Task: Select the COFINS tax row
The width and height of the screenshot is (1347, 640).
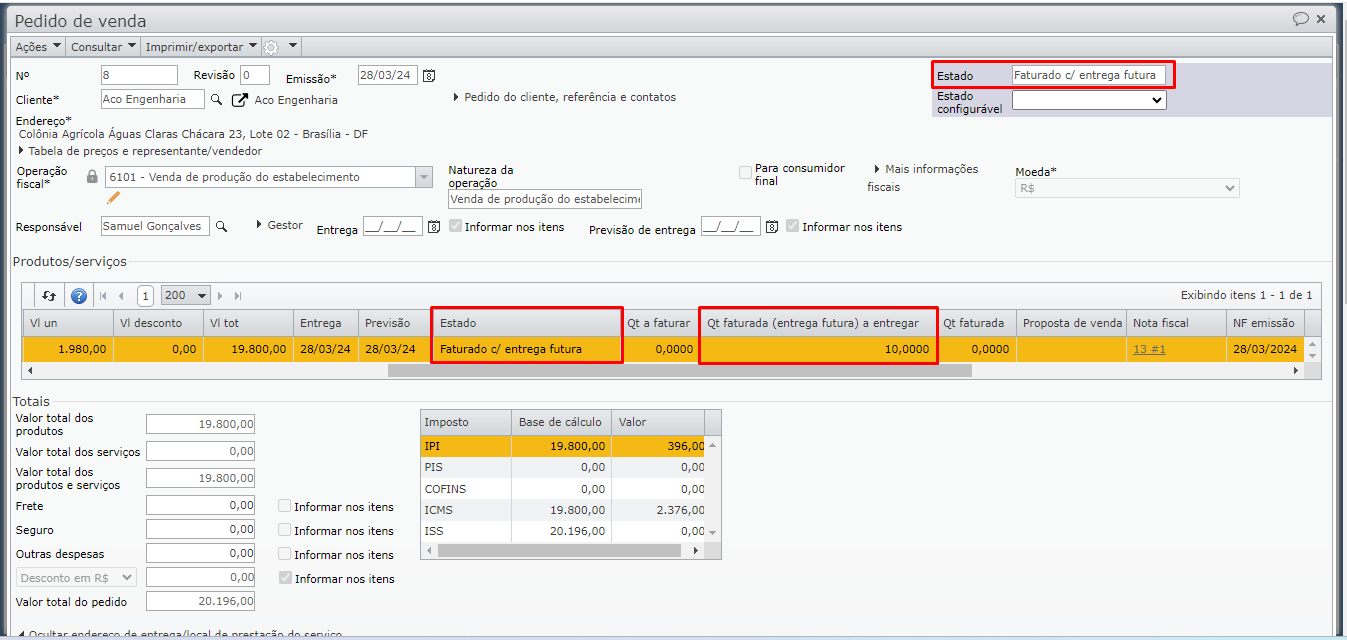Action: coord(562,489)
